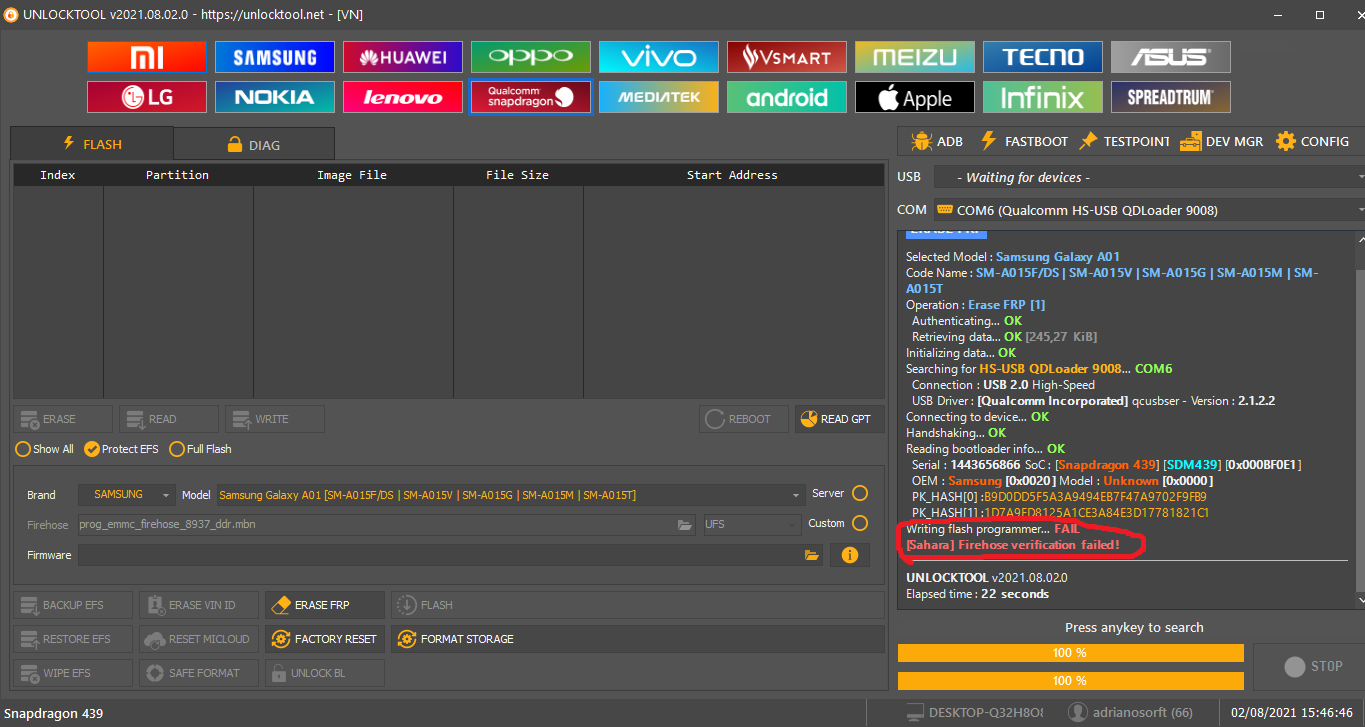Open the Spreadtrum chipset tile
Screen dimensions: 1365x727
click(x=1171, y=97)
